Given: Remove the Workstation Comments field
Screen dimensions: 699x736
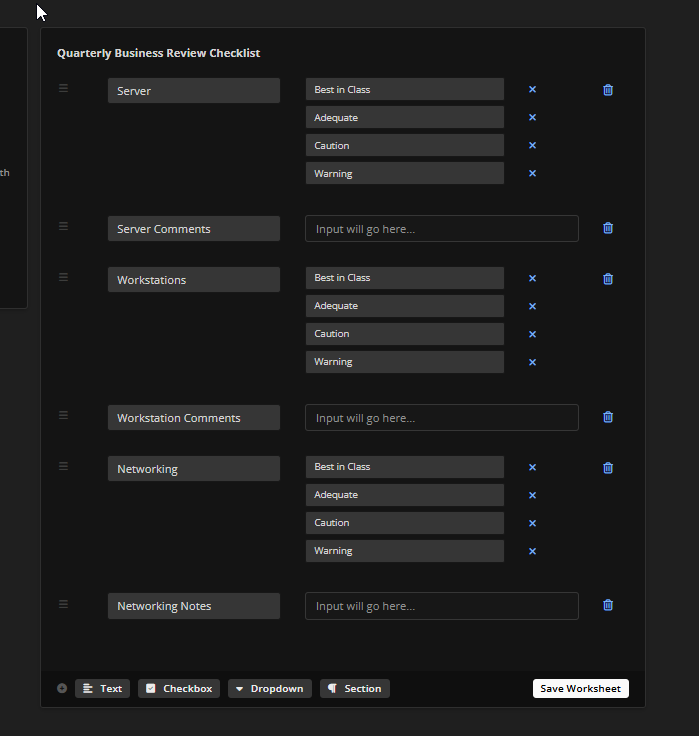Looking at the screenshot, I should [x=608, y=417].
